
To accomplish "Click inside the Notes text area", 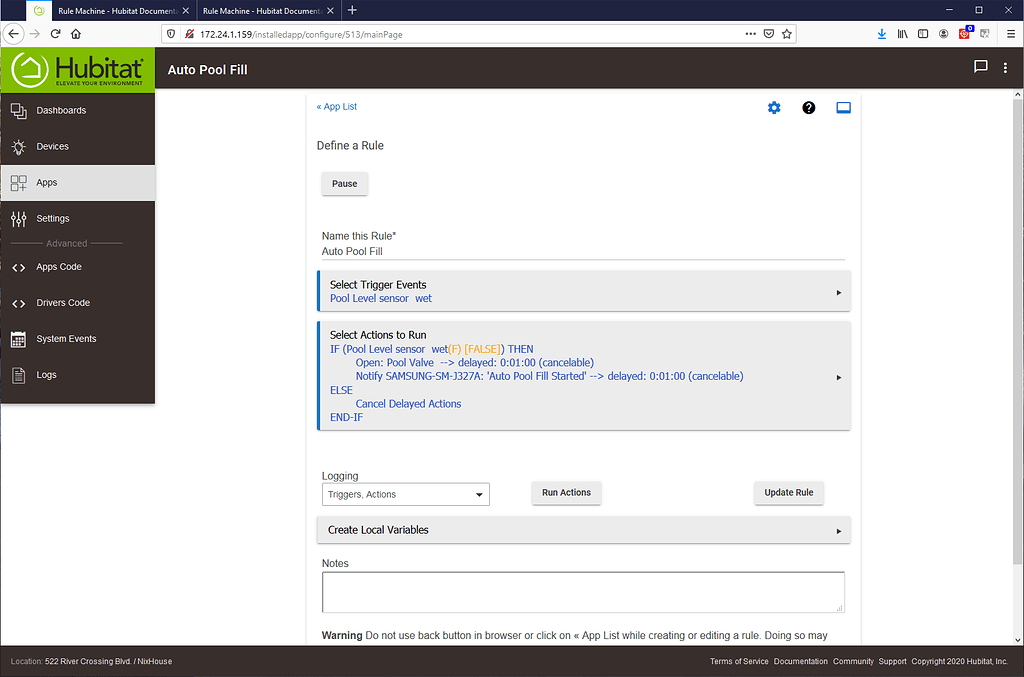I will (x=582, y=592).
